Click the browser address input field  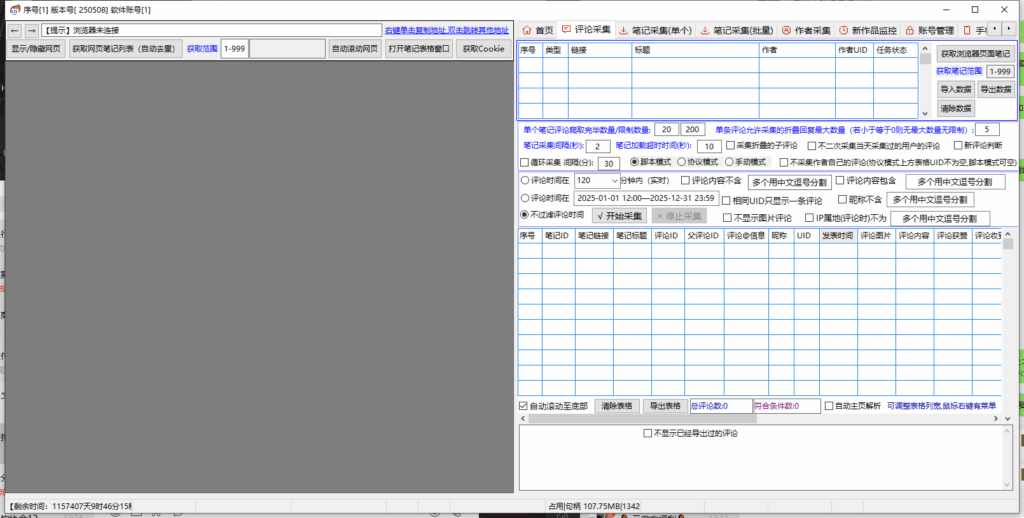[211, 30]
